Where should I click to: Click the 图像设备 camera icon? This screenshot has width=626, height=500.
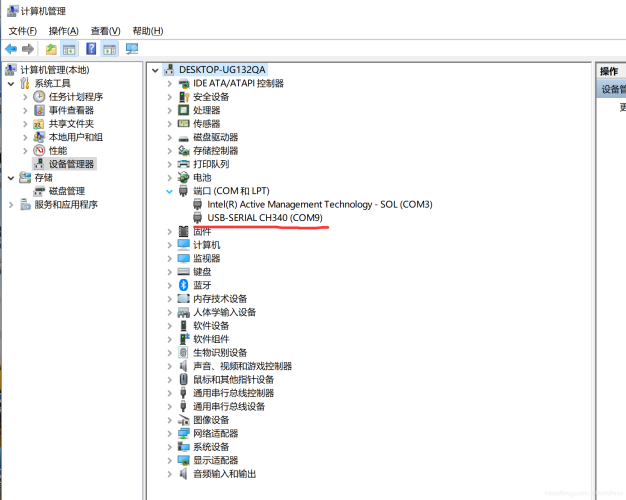click(x=183, y=420)
